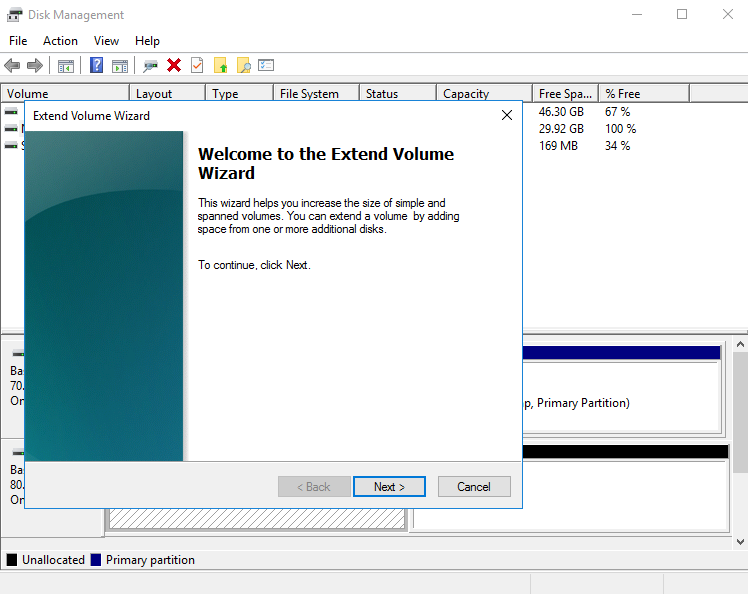
Task: Click the yellow folder with green arrow icon
Action: pyautogui.click(x=220, y=65)
